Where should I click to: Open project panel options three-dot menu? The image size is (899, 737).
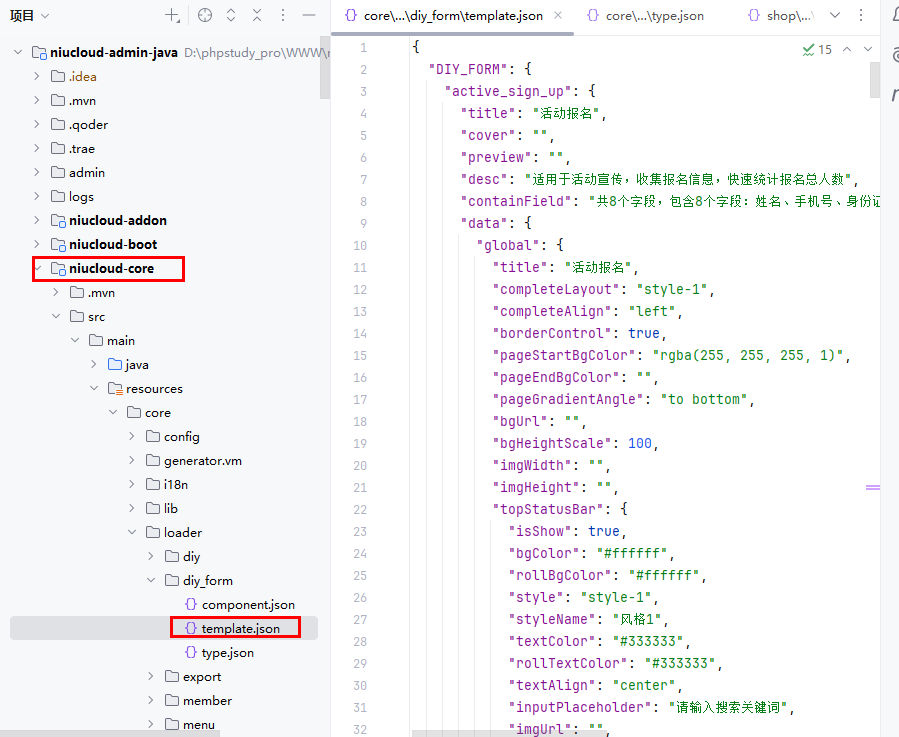point(283,15)
